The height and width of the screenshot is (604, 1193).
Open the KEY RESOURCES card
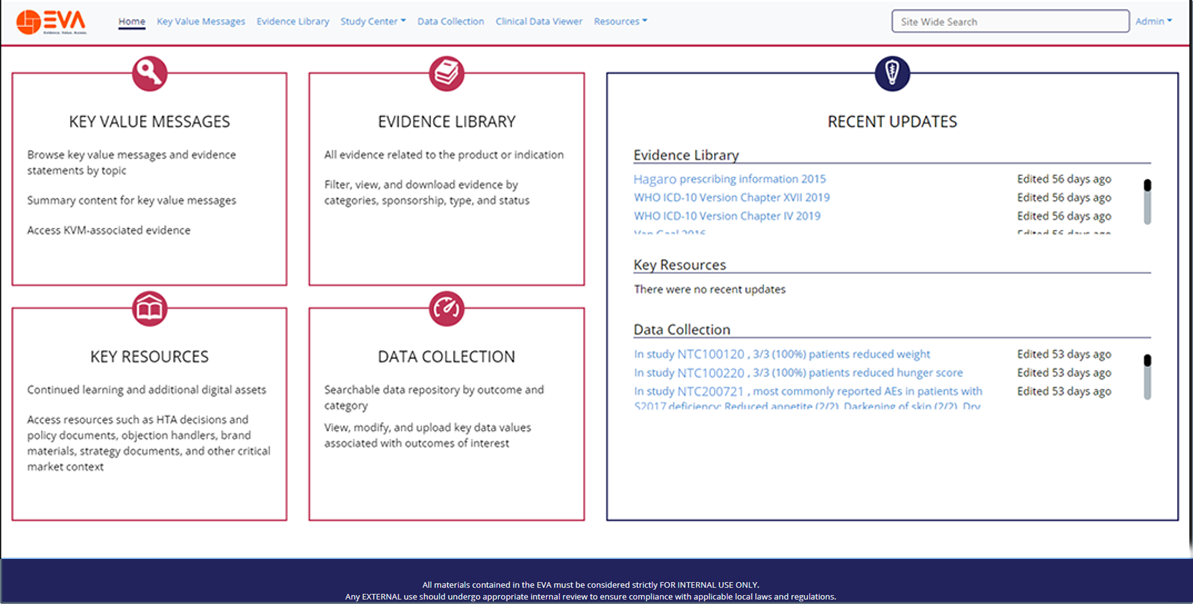[149, 415]
